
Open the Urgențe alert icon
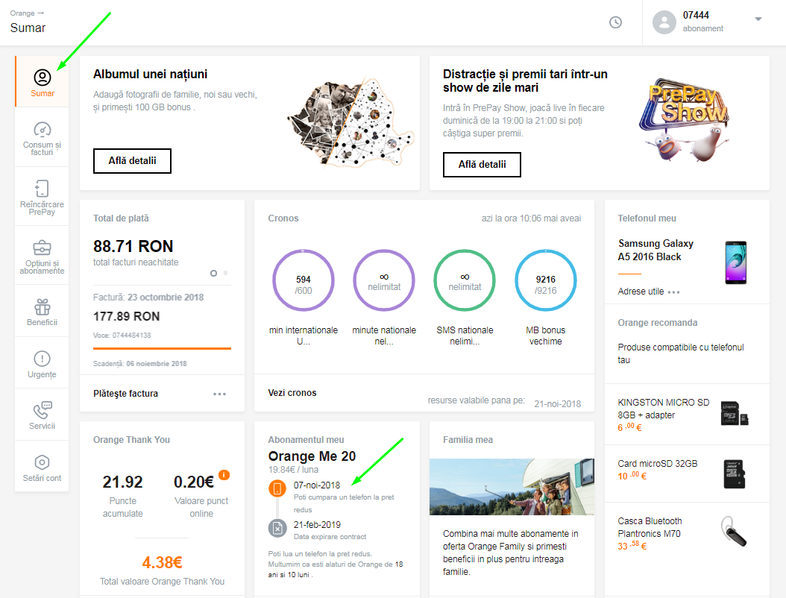42,358
